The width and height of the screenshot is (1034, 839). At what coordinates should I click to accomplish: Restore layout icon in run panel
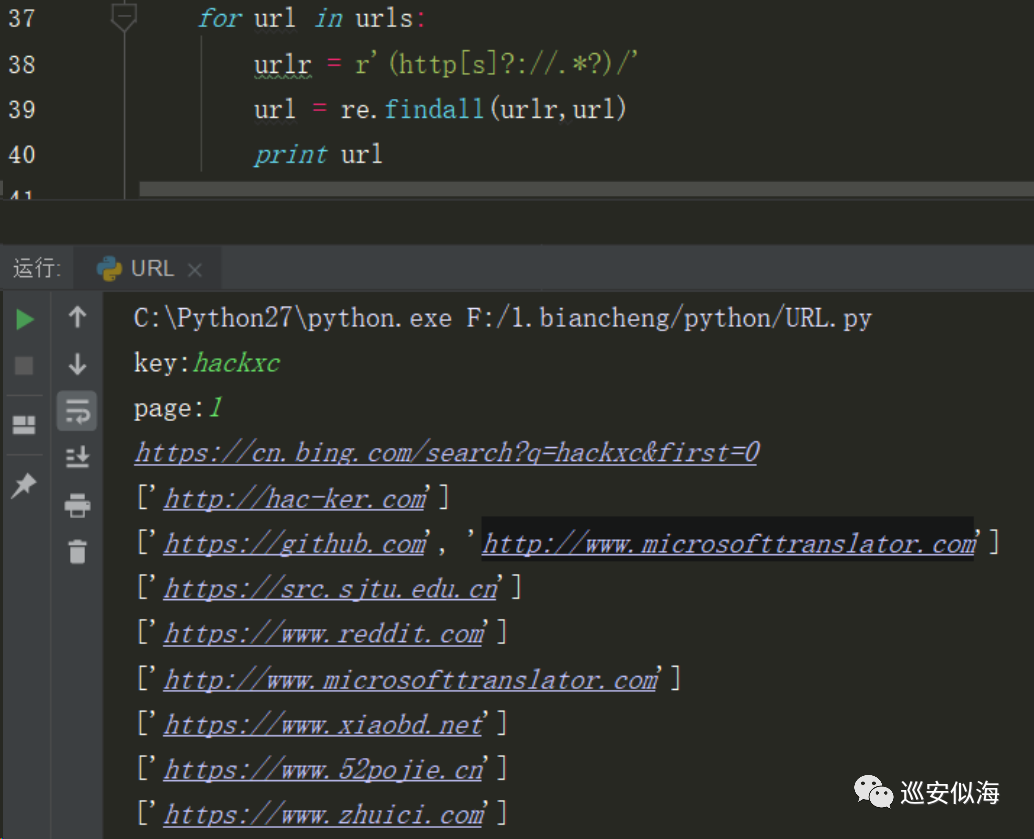pyautogui.click(x=24, y=425)
